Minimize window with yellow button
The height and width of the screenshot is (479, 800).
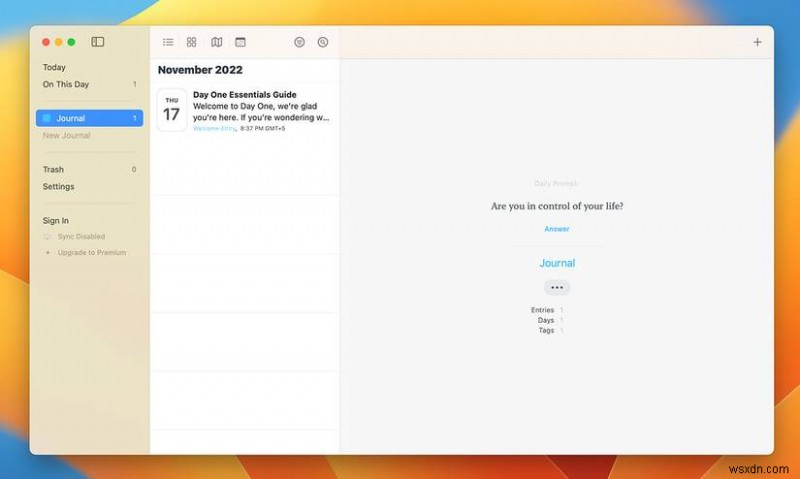click(59, 42)
